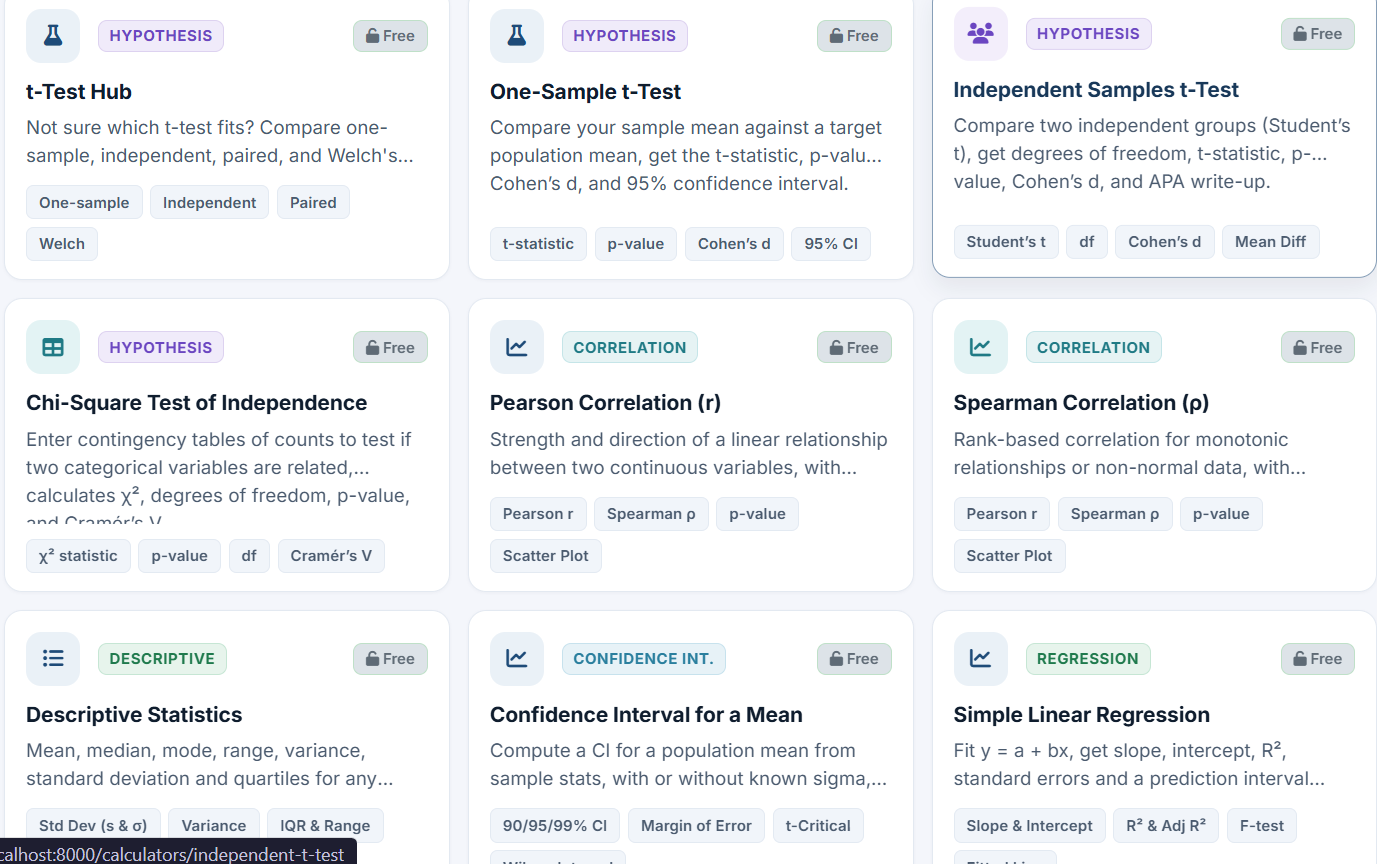Open the Pearson Correlation (r) calculator
The image size is (1377, 864).
605,403
